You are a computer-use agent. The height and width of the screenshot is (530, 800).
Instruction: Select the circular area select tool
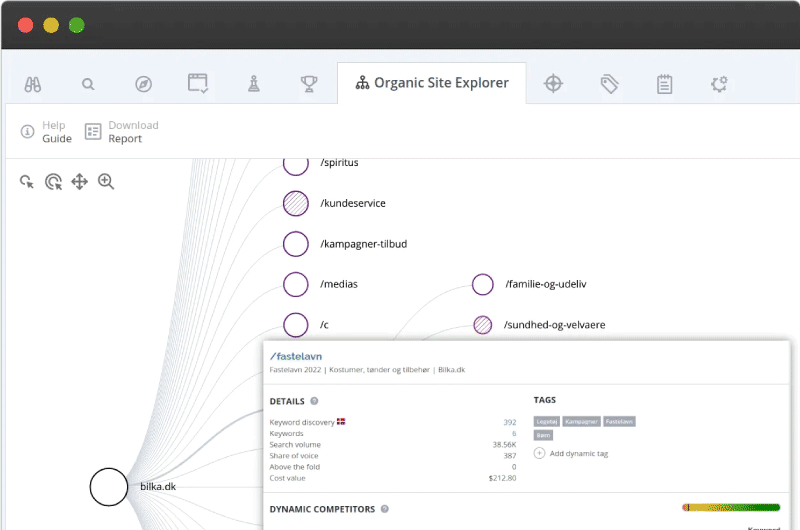53,182
